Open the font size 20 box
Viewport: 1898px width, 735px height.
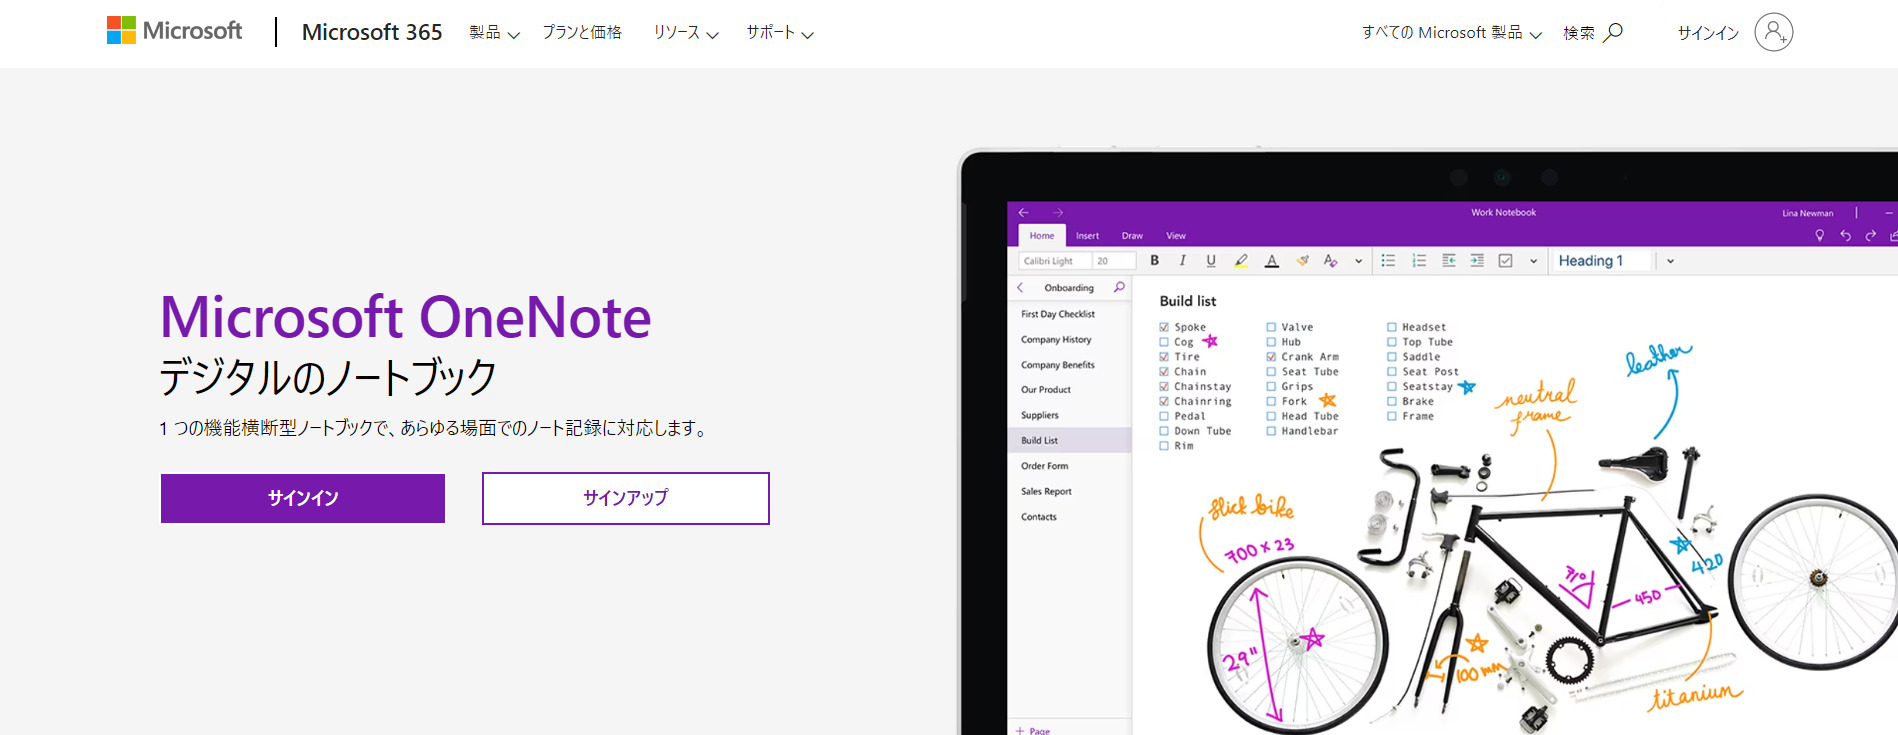tap(1114, 261)
